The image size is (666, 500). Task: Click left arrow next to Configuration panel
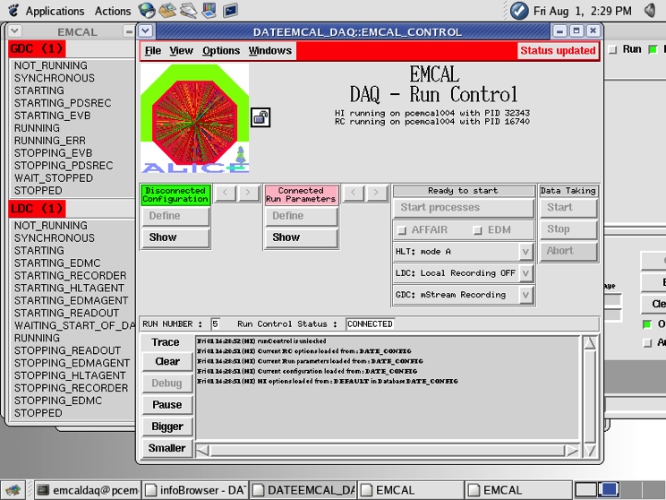coord(225,193)
